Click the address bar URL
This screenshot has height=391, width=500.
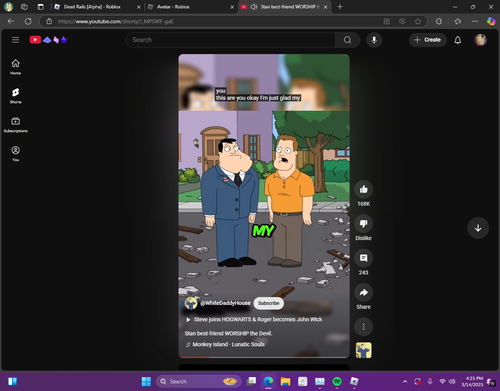(x=115, y=21)
